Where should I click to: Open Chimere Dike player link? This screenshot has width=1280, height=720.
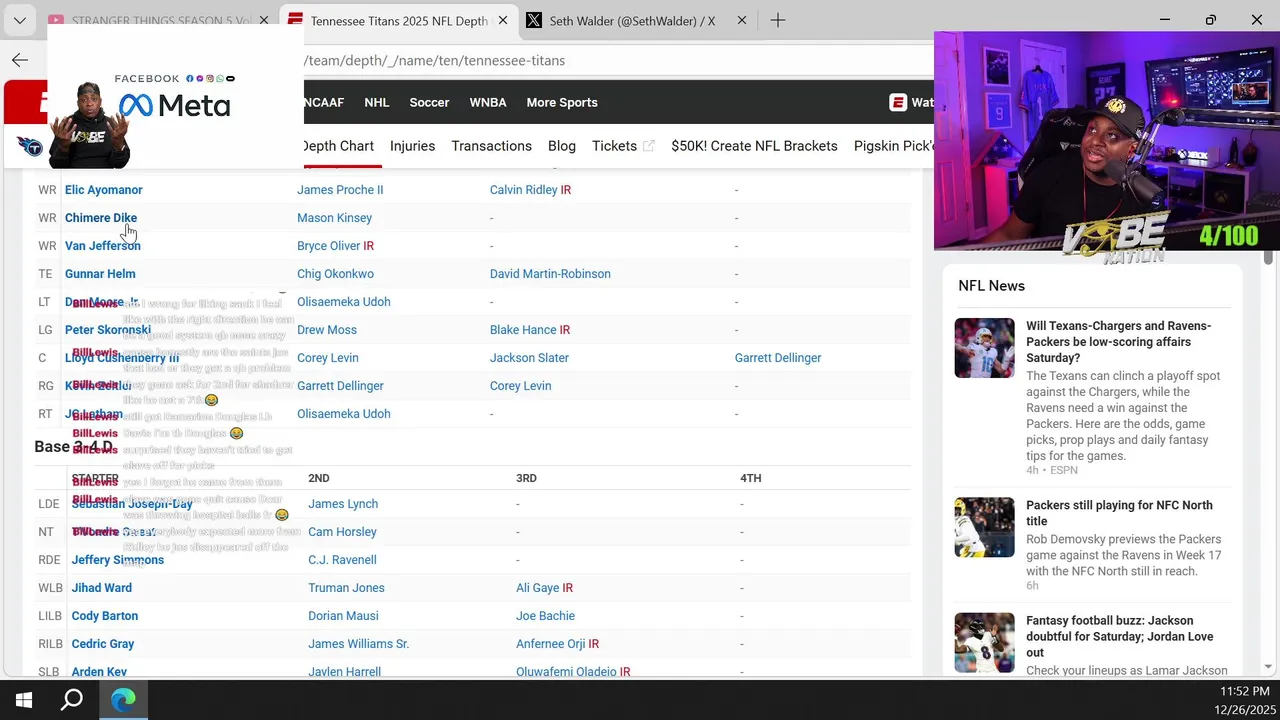[101, 218]
